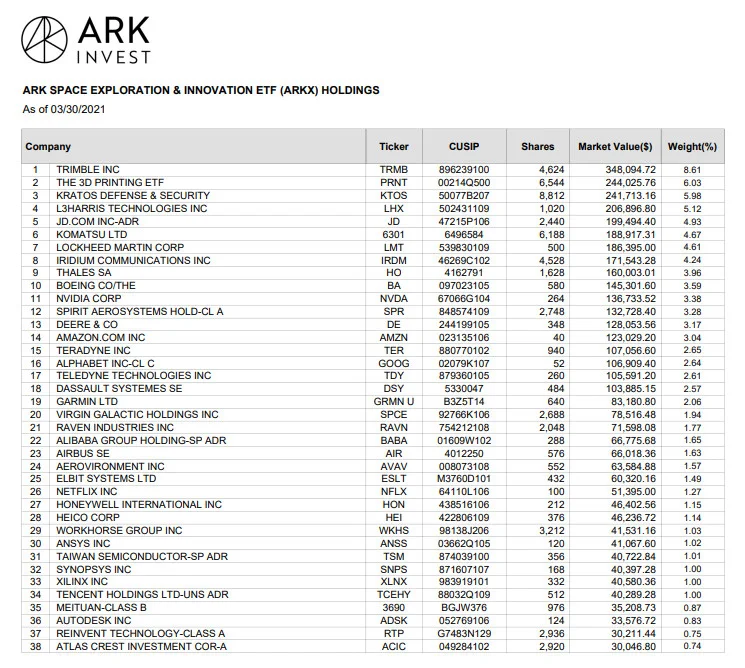Click the BOEING CO/THE company name
This screenshot has width=745, height=668.
[96, 286]
